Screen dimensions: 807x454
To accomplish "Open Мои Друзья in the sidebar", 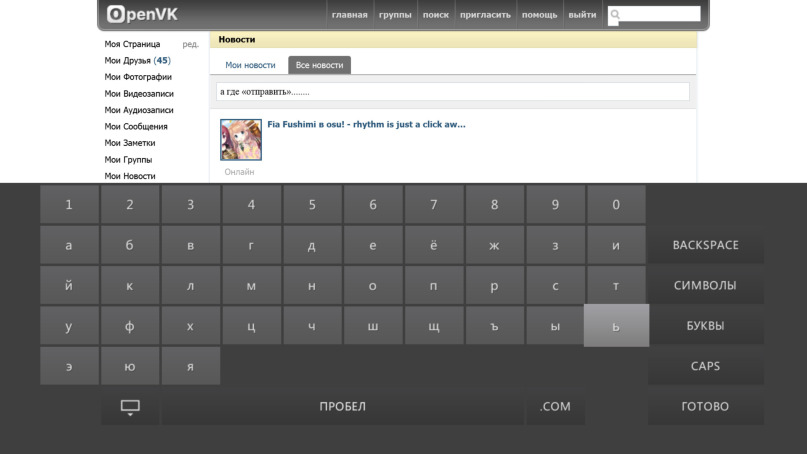I will (x=137, y=61).
